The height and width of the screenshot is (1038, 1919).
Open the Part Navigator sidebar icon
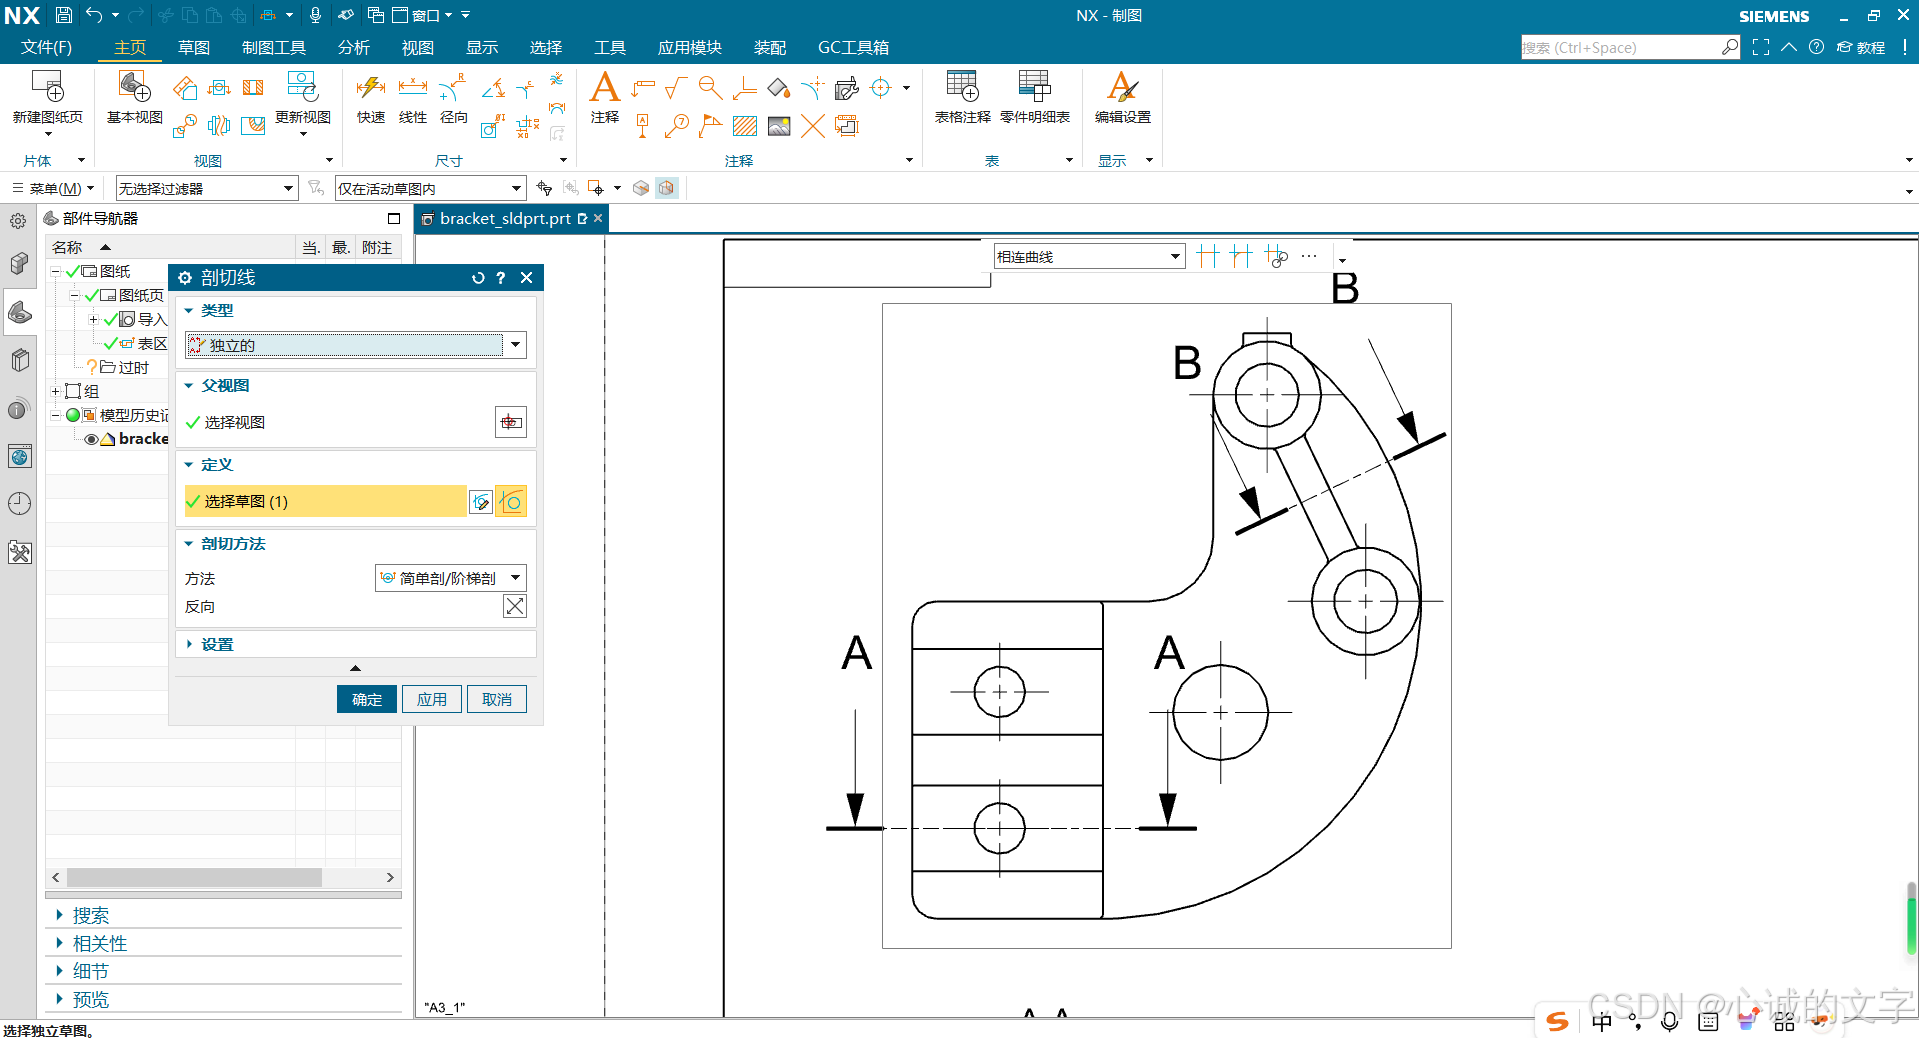tap(20, 314)
